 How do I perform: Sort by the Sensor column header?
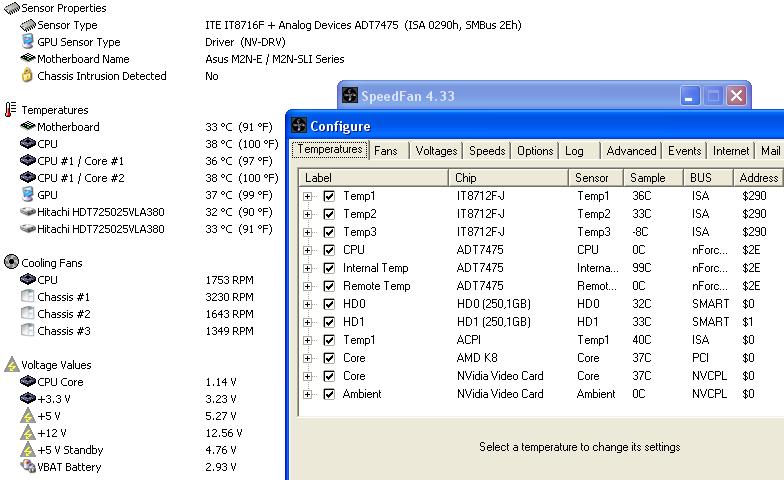coord(596,178)
